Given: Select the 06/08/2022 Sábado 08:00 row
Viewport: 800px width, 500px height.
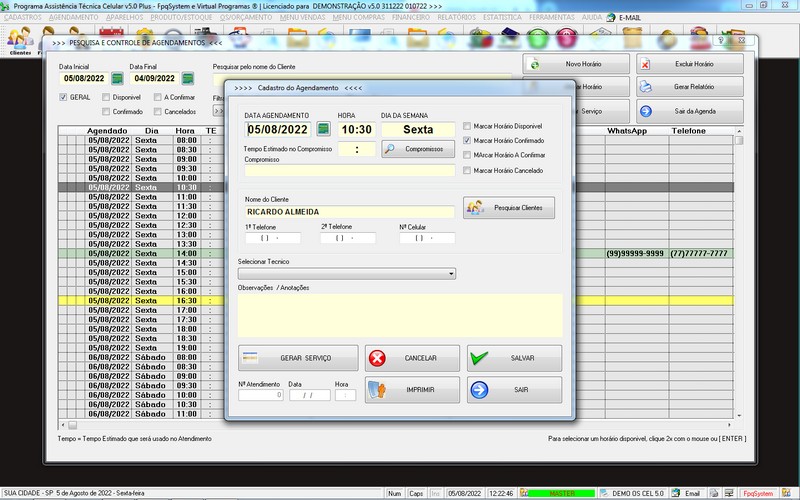Looking at the screenshot, I should [396, 358].
